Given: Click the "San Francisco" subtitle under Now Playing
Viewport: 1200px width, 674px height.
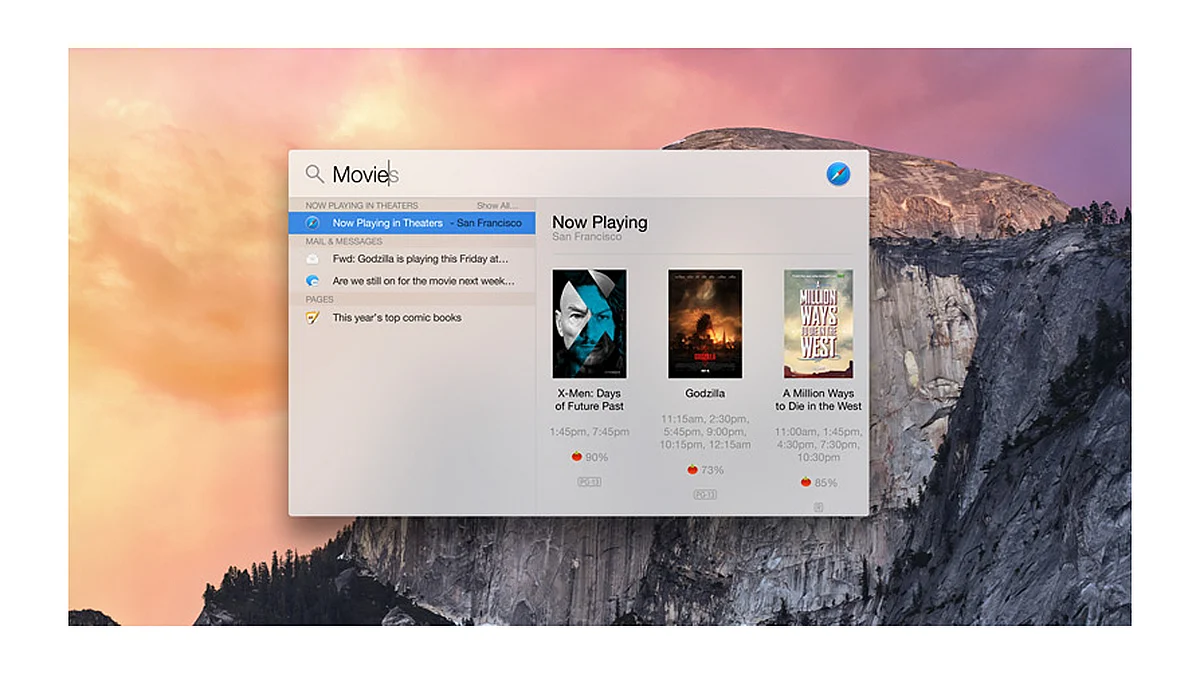Looking at the screenshot, I should click(587, 237).
